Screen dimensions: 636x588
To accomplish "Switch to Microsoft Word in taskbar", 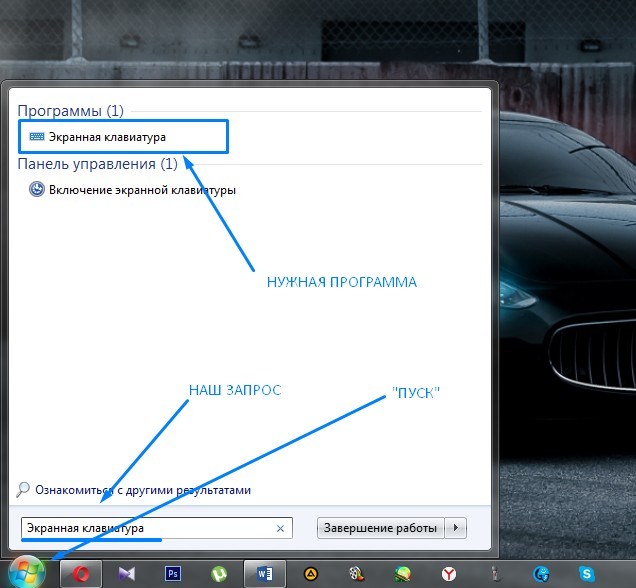I will click(x=265, y=574).
